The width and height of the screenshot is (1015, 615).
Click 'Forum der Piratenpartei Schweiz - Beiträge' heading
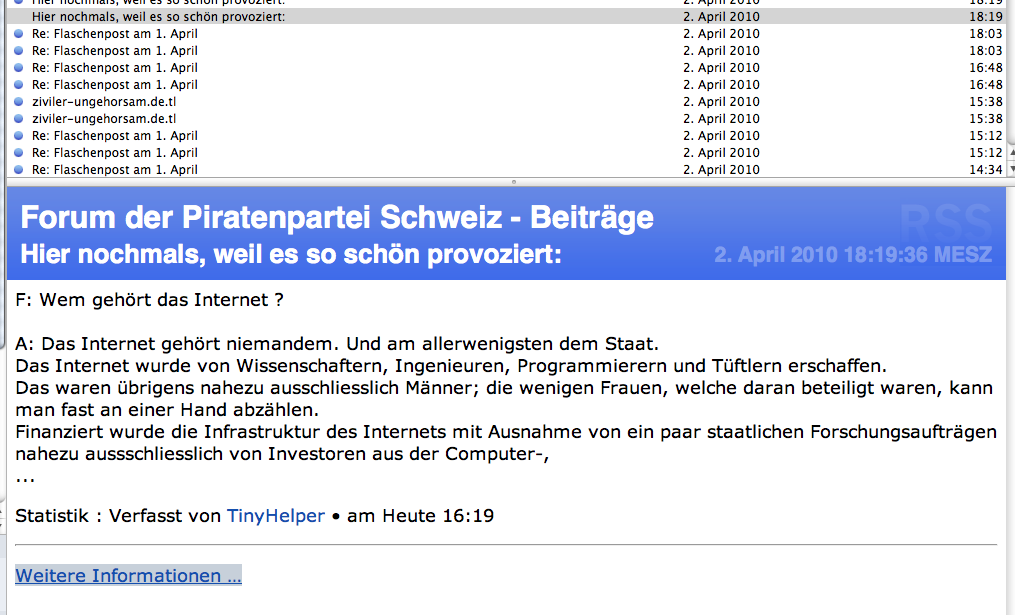click(x=337, y=217)
